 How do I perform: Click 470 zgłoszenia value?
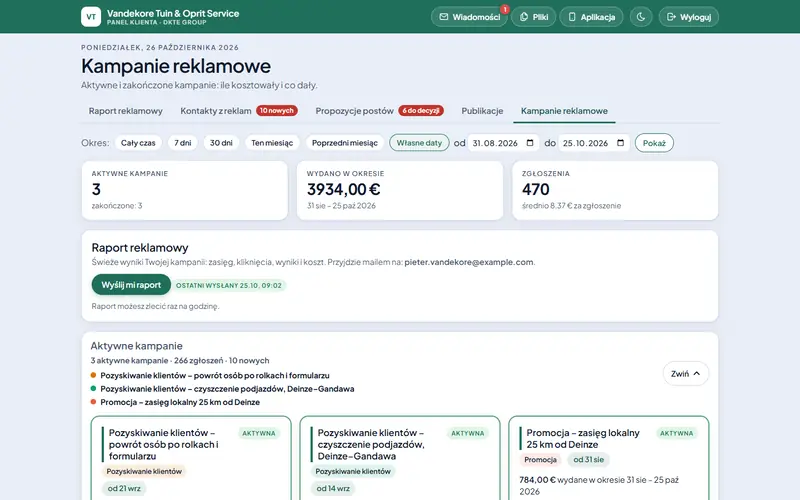point(536,189)
